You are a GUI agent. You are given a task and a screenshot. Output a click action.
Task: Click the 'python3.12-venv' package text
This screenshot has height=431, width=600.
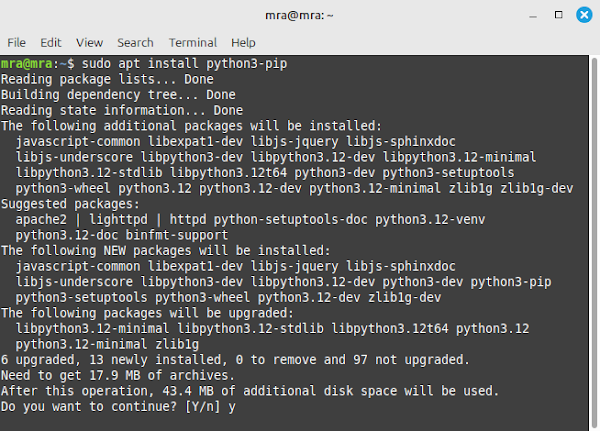(430, 220)
